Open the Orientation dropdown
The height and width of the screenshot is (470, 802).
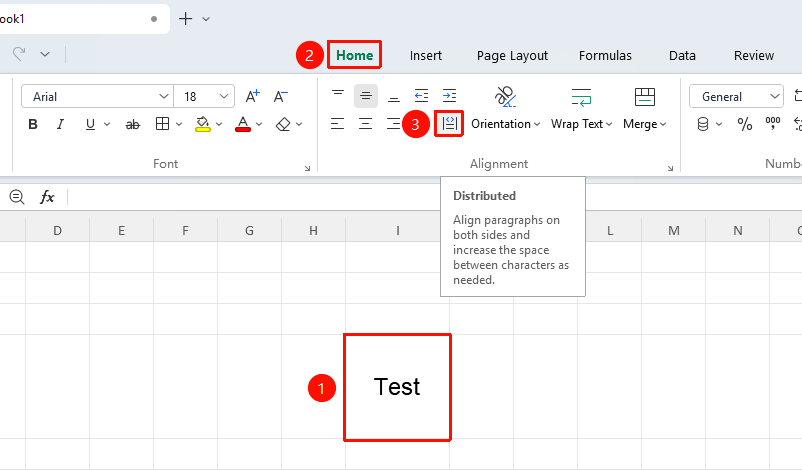click(537, 124)
